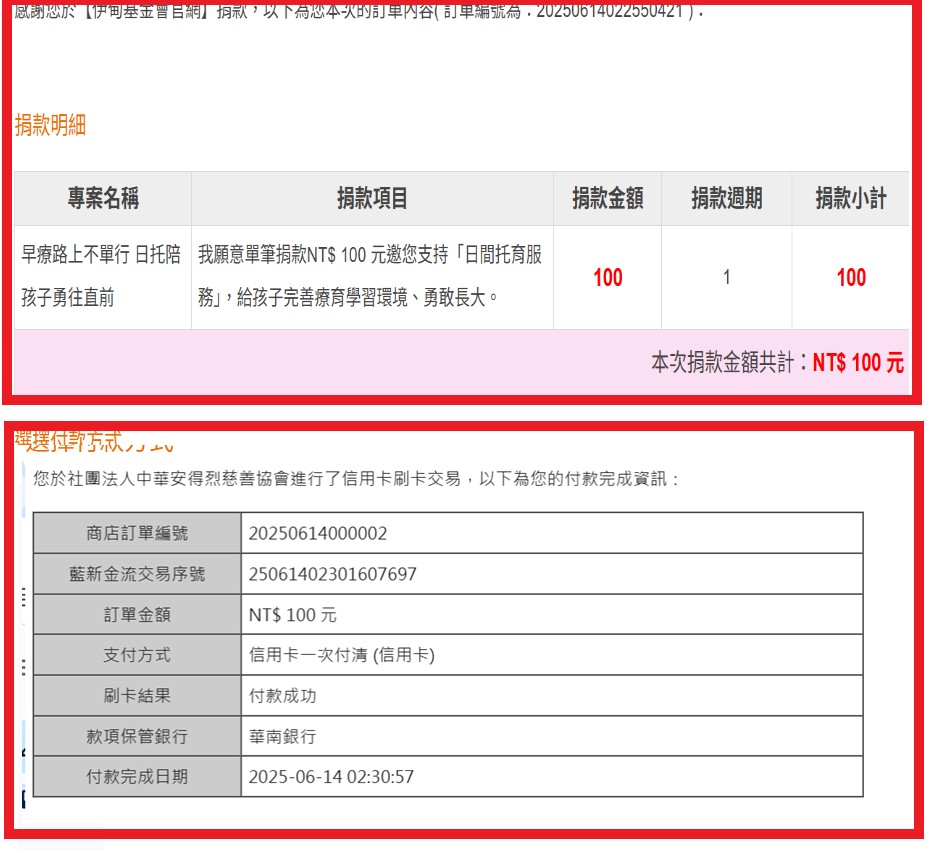
Task: Click transaction serial 25061402301607697
Action: (333, 574)
